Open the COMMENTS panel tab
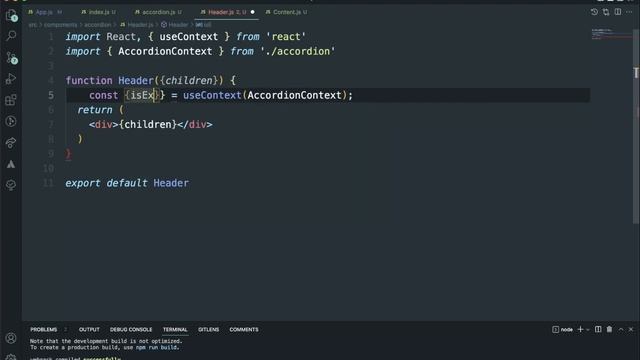This screenshot has height=360, width=640. click(244, 329)
